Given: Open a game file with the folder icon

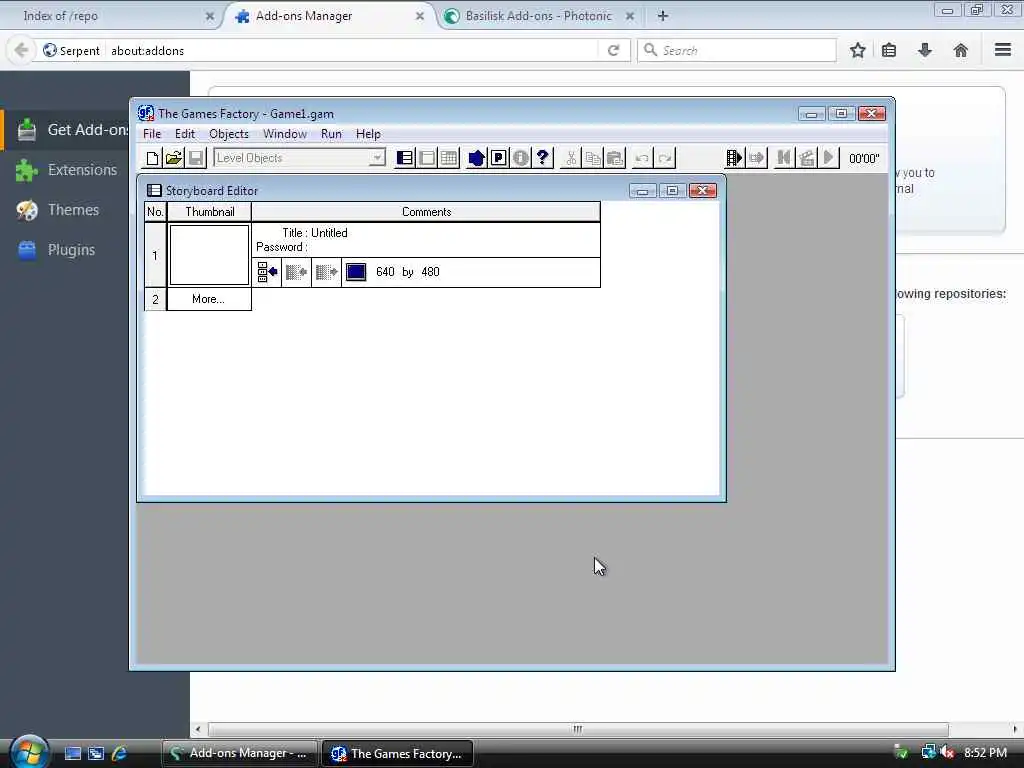Looking at the screenshot, I should coord(174,158).
